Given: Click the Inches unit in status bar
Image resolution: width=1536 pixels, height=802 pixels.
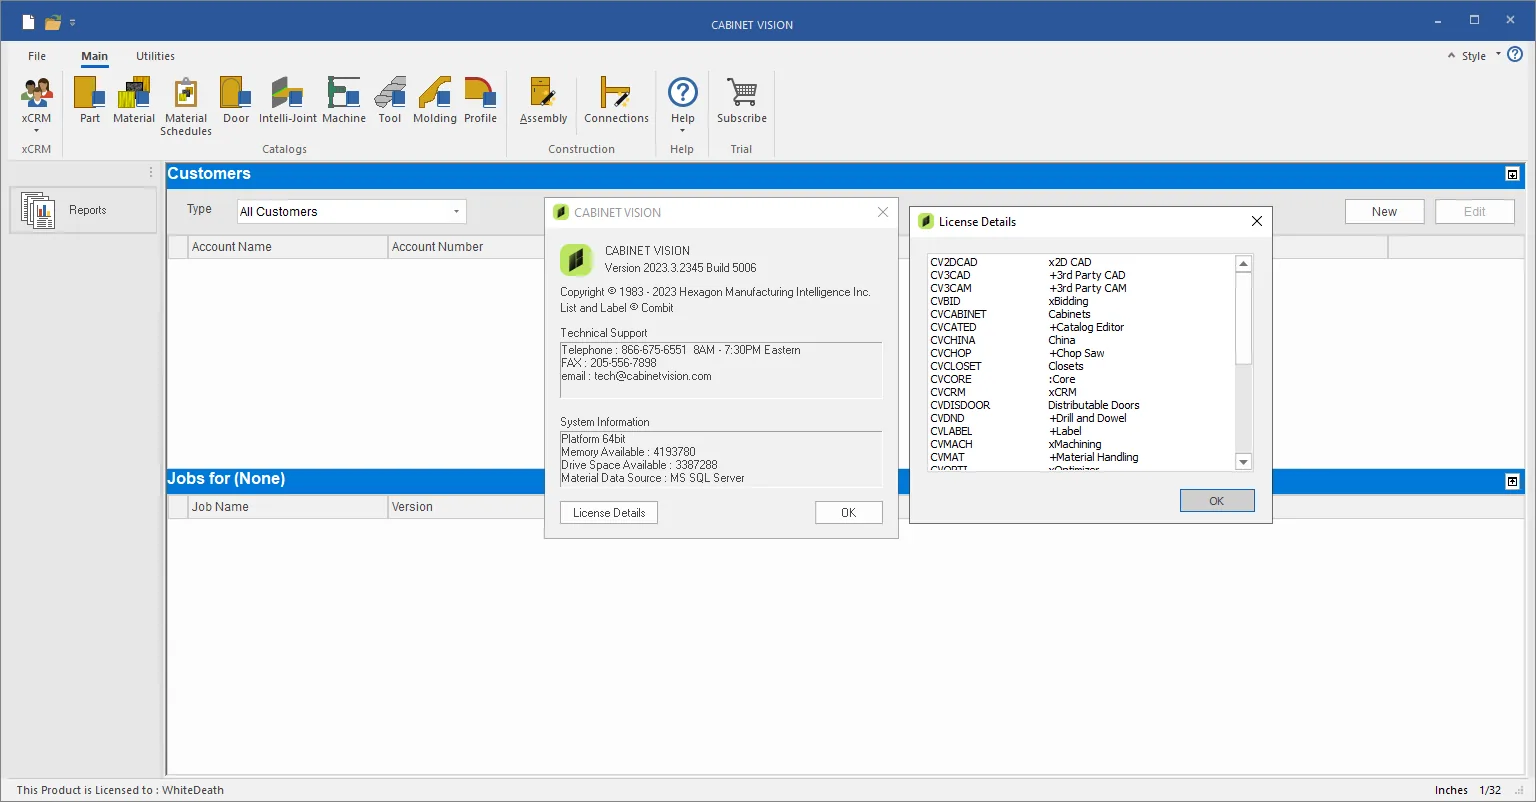Looking at the screenshot, I should coord(1451,790).
